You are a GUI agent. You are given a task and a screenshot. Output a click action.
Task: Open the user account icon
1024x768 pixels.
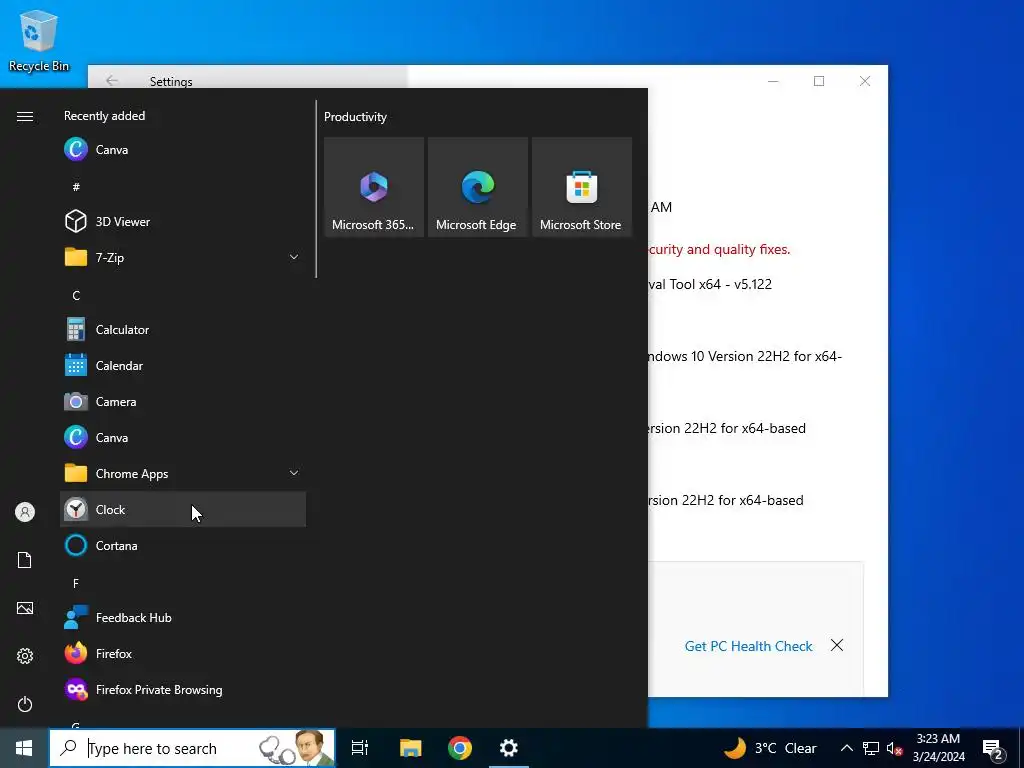25,512
